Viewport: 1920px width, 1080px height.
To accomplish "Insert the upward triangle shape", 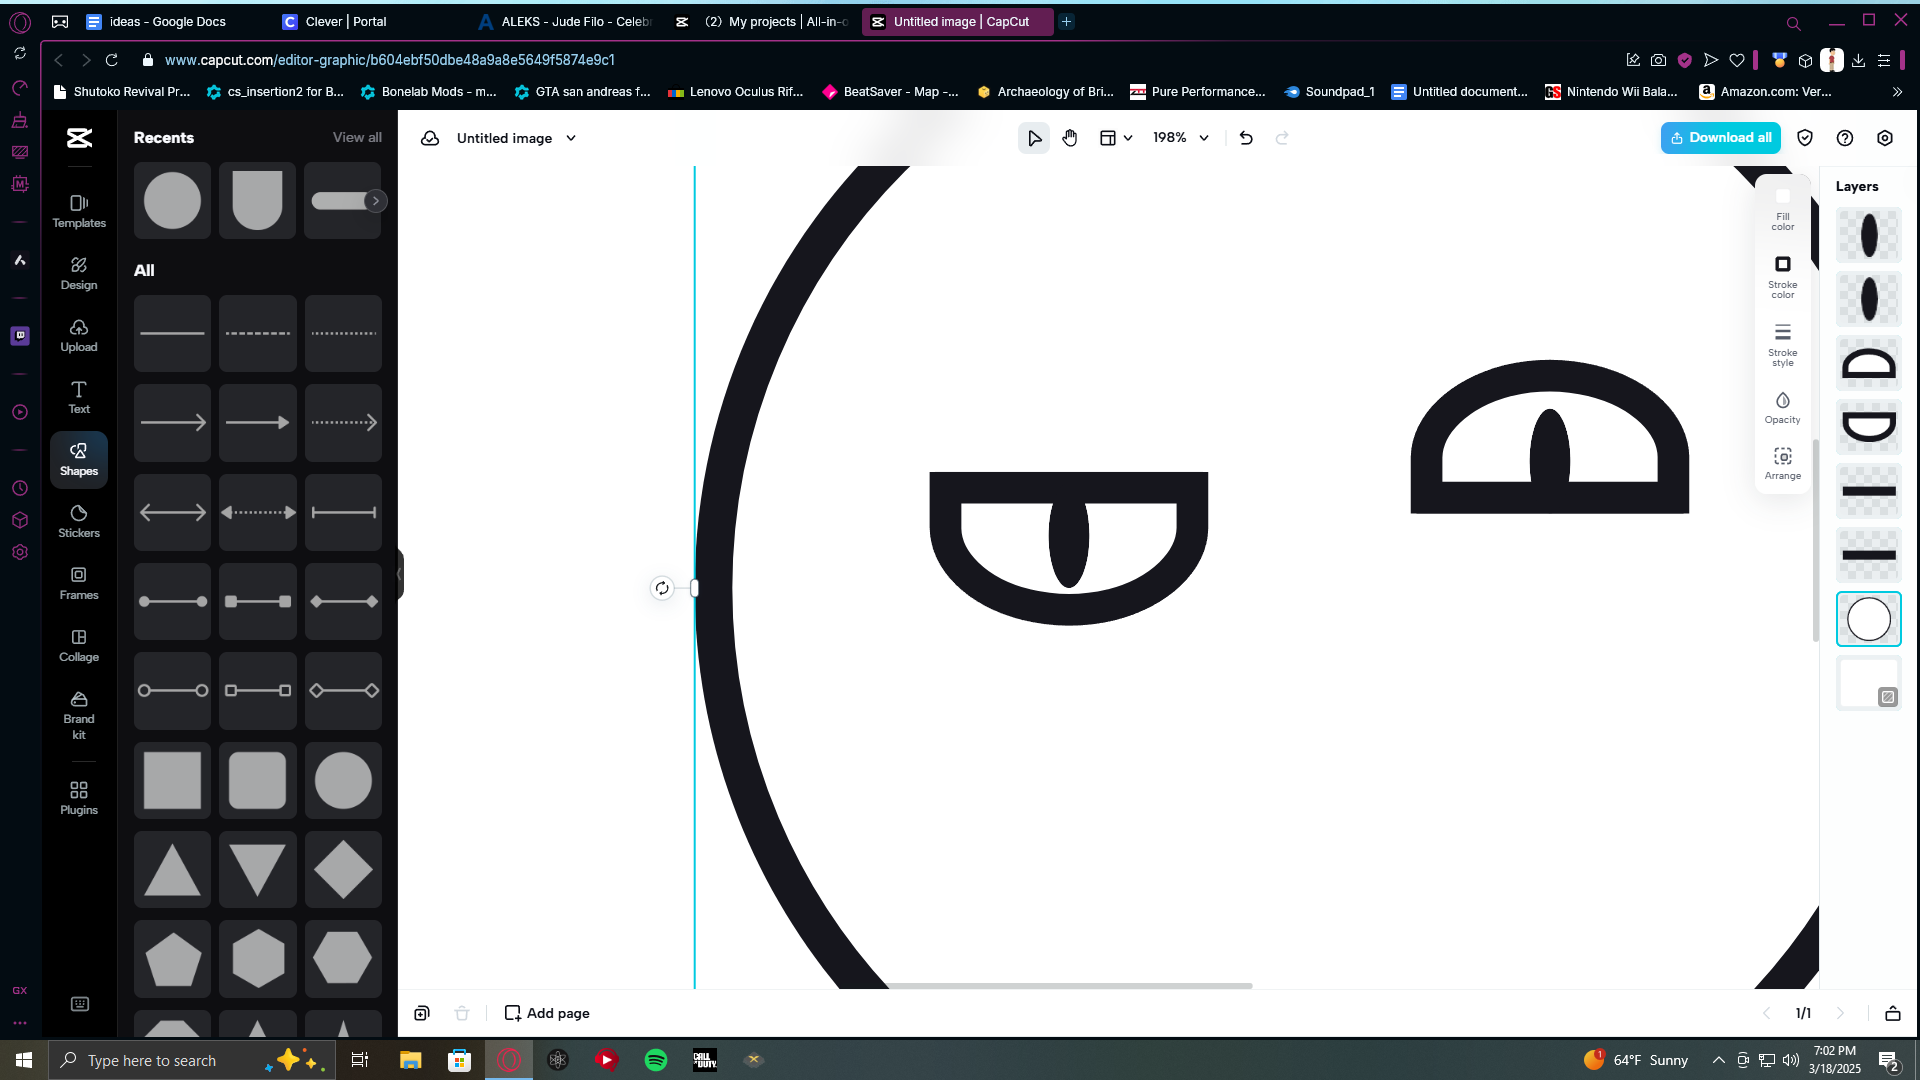I will (172, 870).
